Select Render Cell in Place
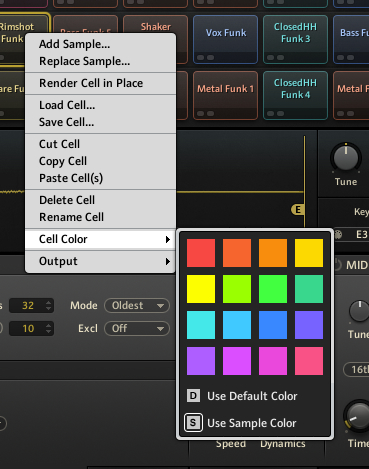The height and width of the screenshot is (469, 369). (100, 83)
